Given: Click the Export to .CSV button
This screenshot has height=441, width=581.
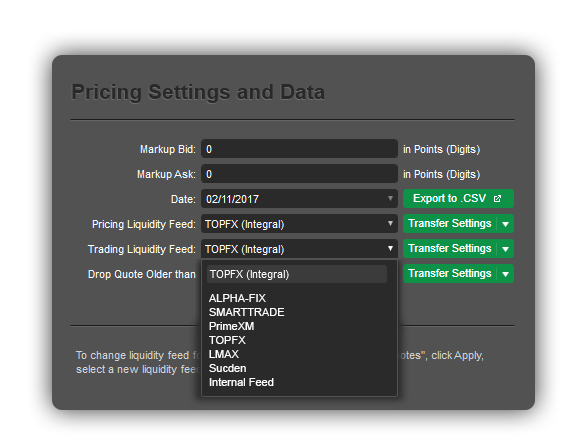Looking at the screenshot, I should [458, 199].
